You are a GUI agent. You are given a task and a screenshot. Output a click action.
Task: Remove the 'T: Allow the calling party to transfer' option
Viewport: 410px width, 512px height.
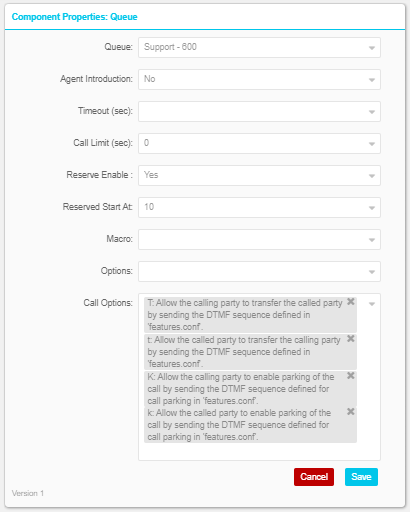pos(351,302)
